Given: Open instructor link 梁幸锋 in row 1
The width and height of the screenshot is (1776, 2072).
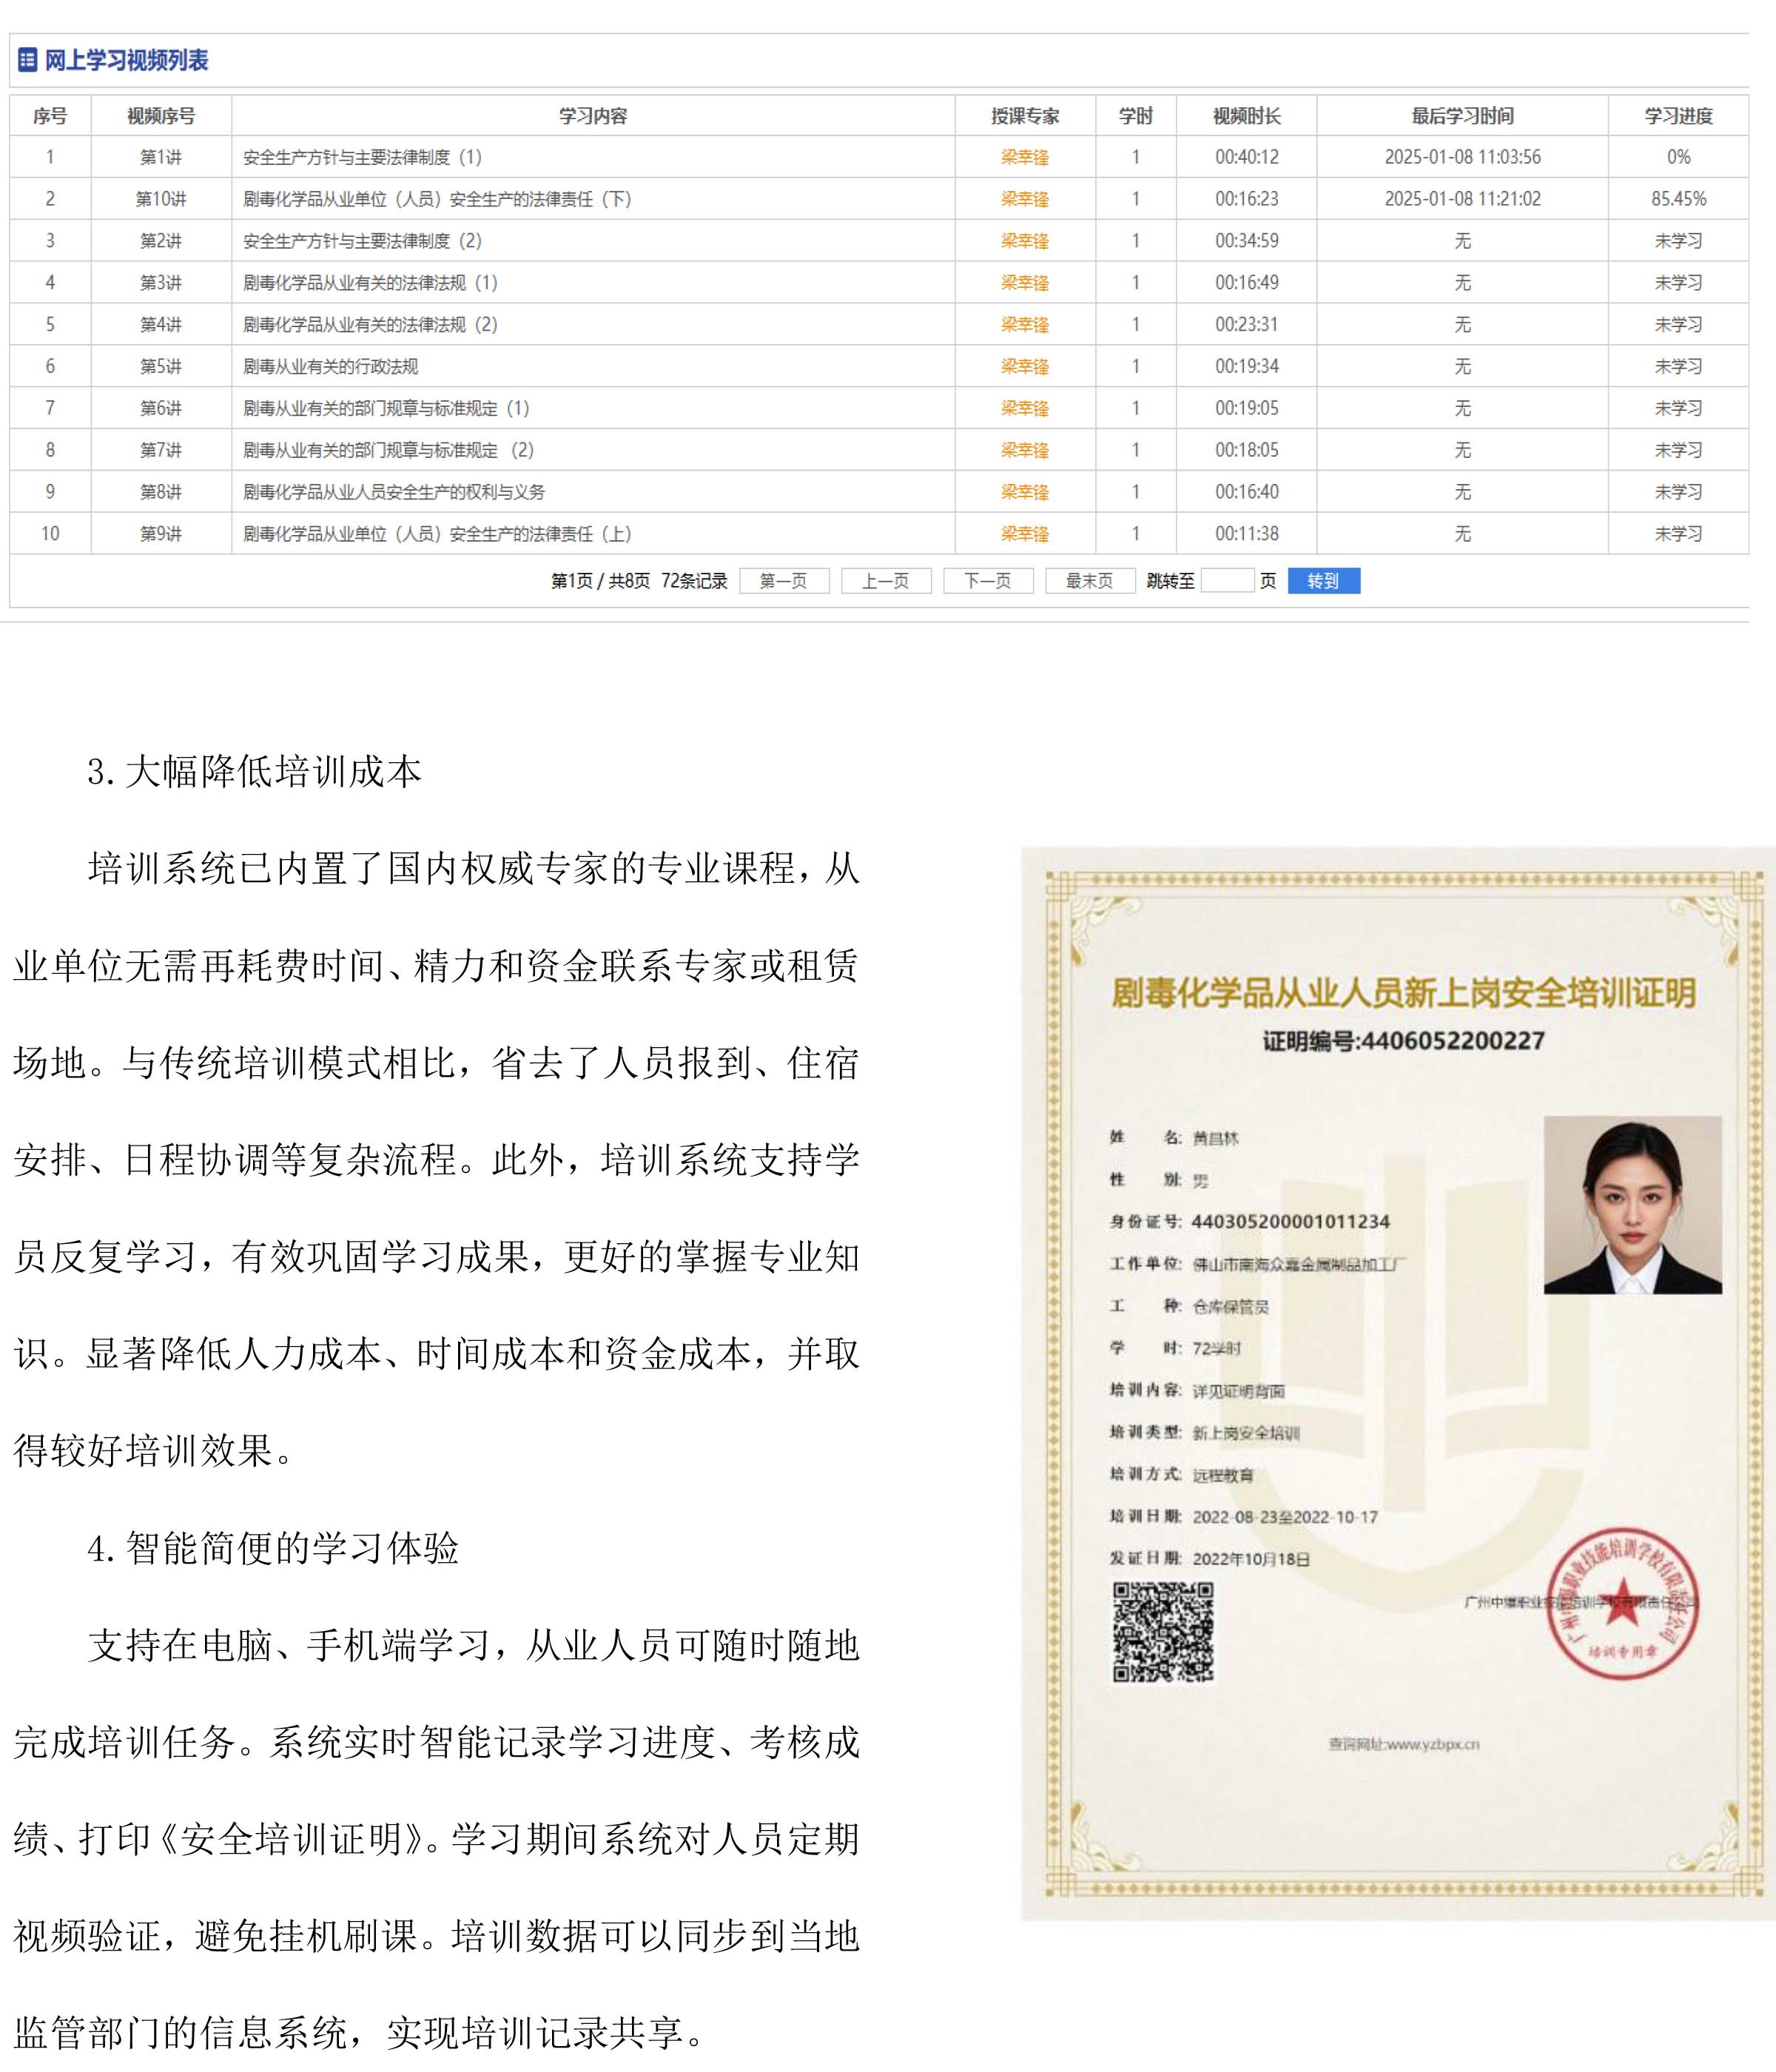Looking at the screenshot, I should tap(1025, 157).
